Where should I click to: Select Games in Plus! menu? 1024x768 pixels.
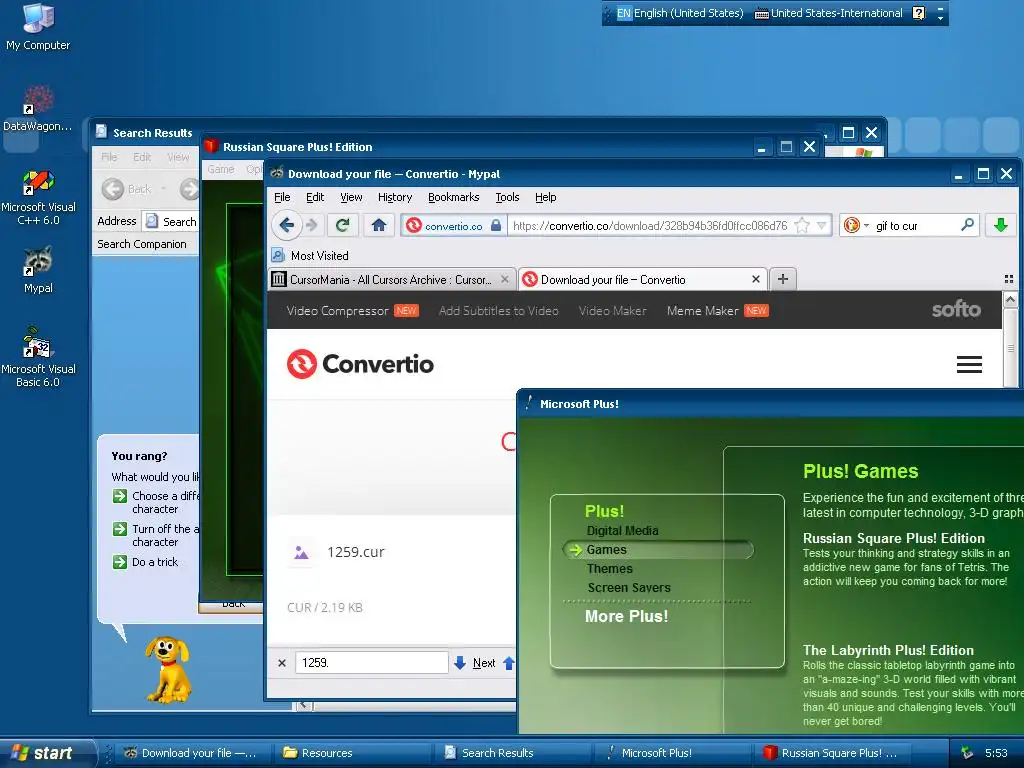point(606,550)
